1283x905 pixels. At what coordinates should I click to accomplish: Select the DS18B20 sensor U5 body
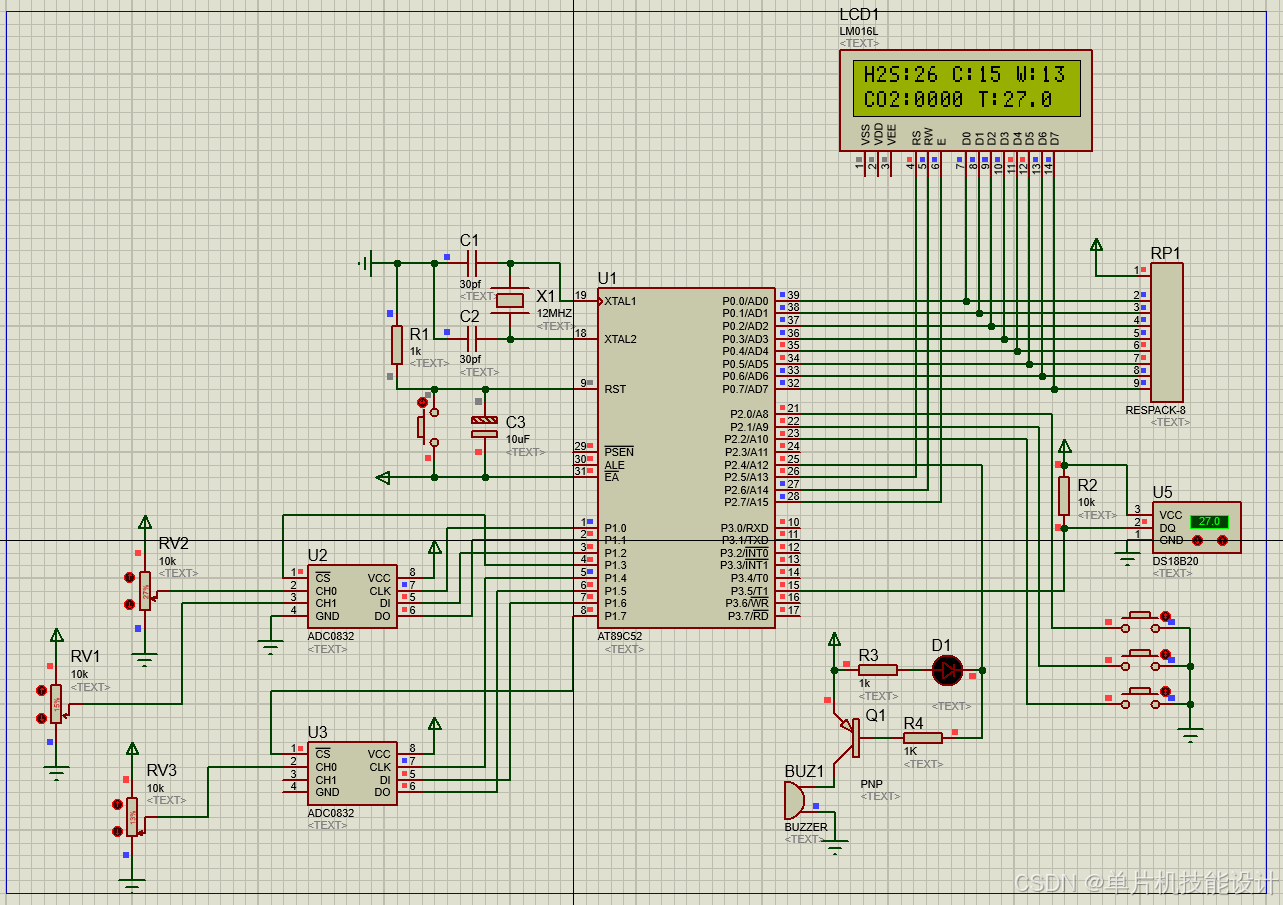1196,527
